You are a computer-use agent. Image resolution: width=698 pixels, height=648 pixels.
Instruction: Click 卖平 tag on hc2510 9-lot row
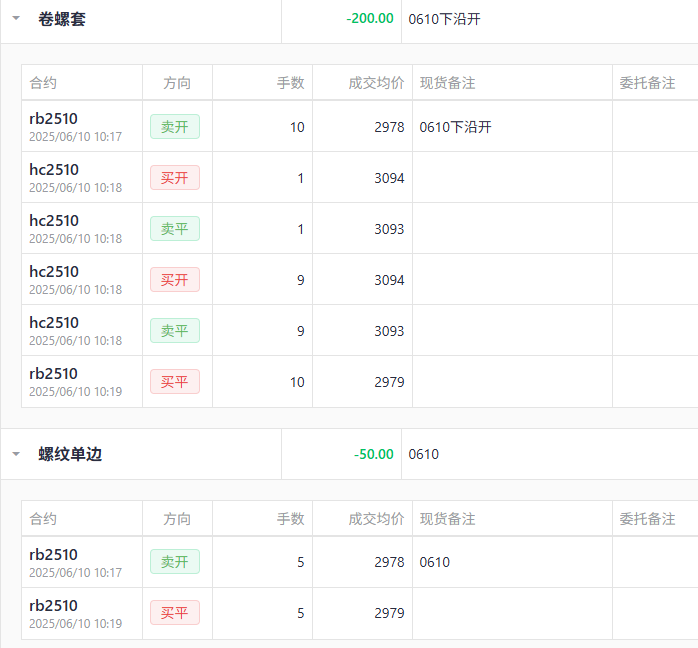pyautogui.click(x=175, y=331)
